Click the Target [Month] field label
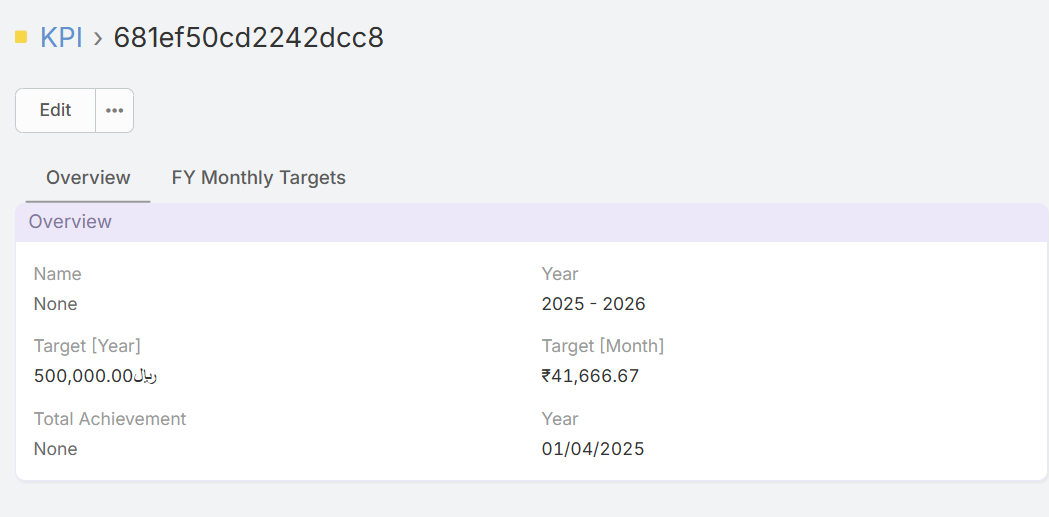 603,346
